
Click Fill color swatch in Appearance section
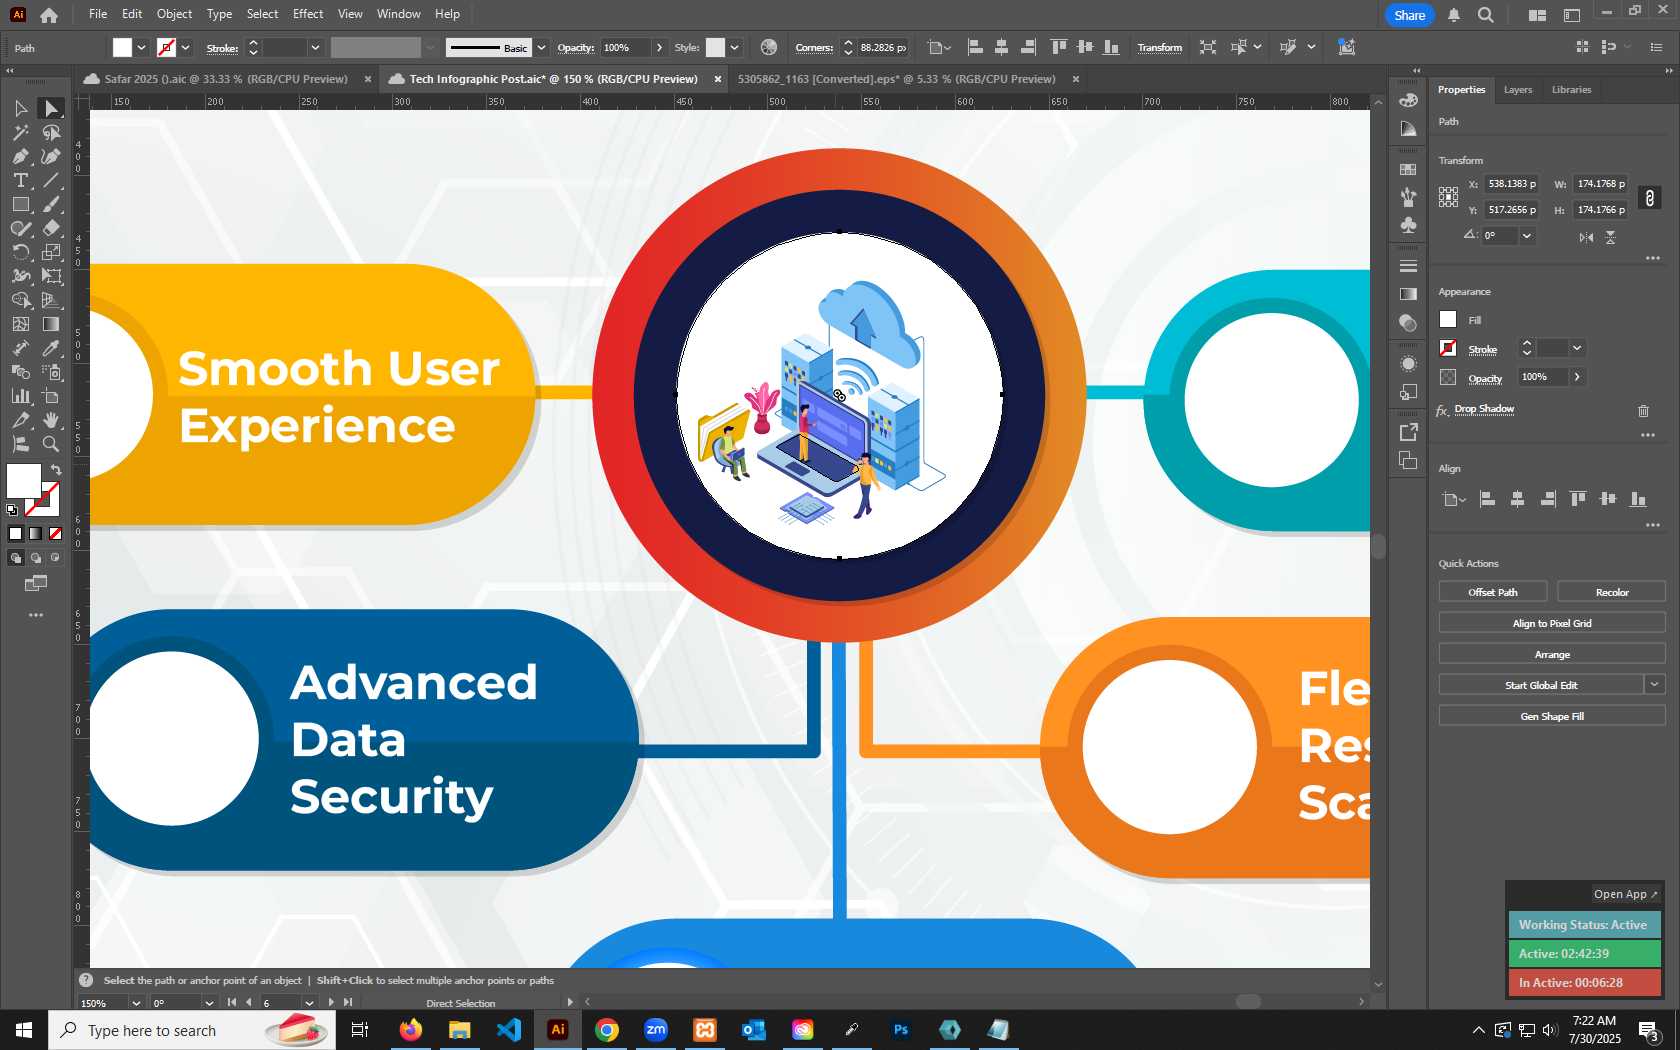coord(1448,319)
